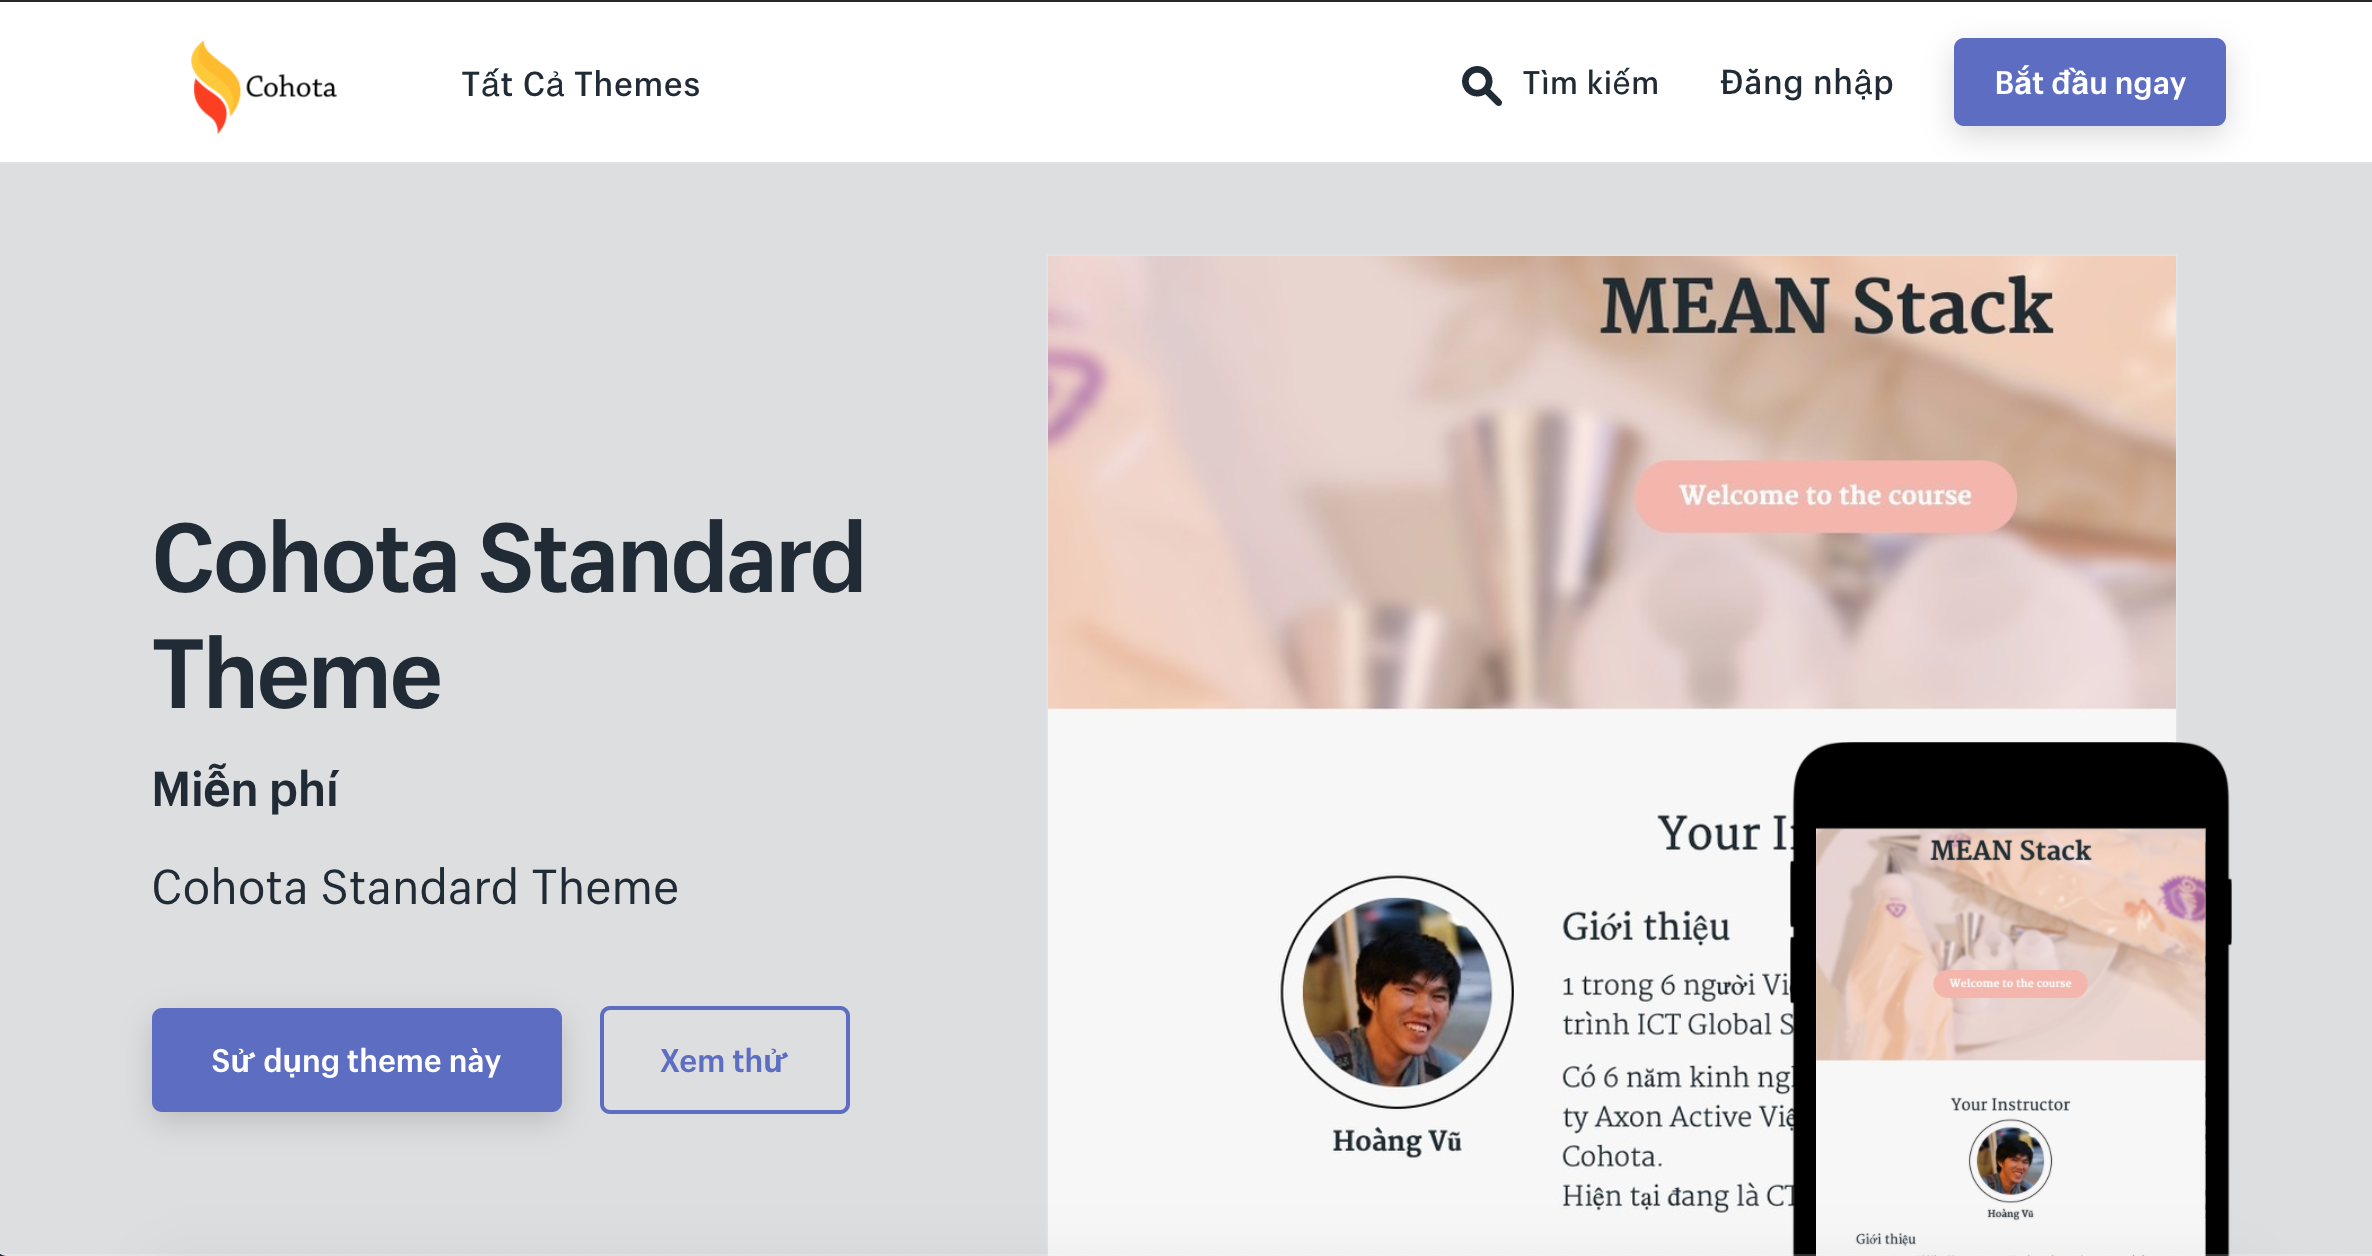This screenshot has width=2372, height=1256.
Task: Click the Cohota Standard Theme main heading
Action: pos(508,615)
